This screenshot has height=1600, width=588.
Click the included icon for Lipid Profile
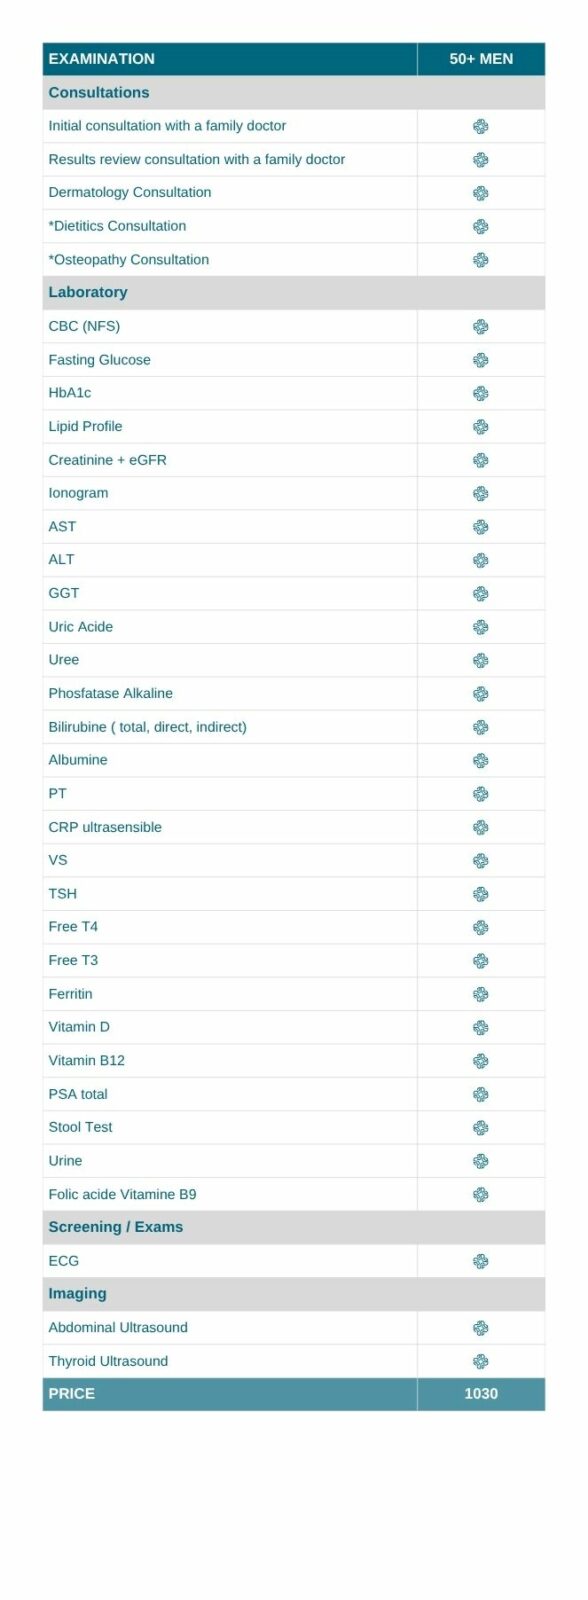point(480,427)
